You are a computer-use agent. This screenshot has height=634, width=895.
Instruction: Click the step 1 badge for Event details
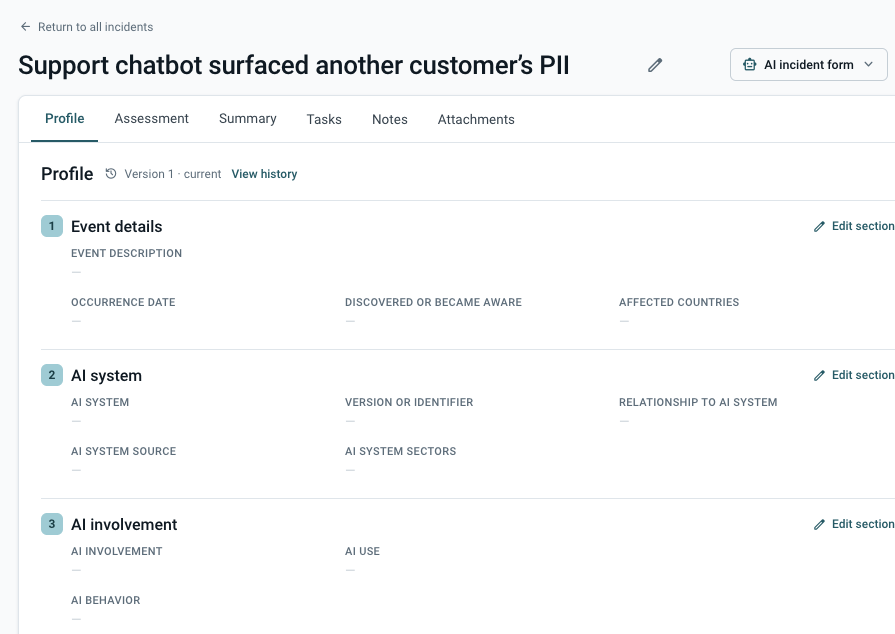(x=52, y=226)
